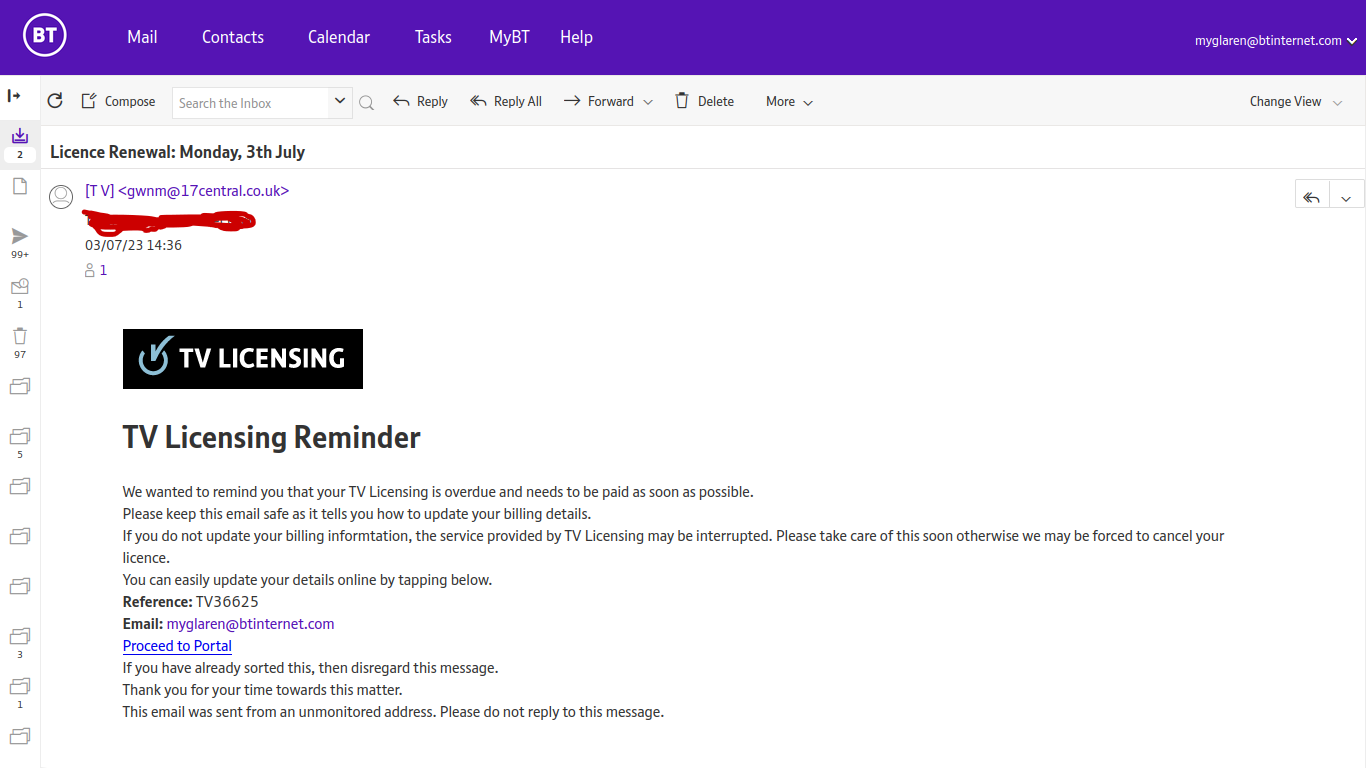Open the Change View dropdown
The height and width of the screenshot is (768, 1366).
(1295, 102)
